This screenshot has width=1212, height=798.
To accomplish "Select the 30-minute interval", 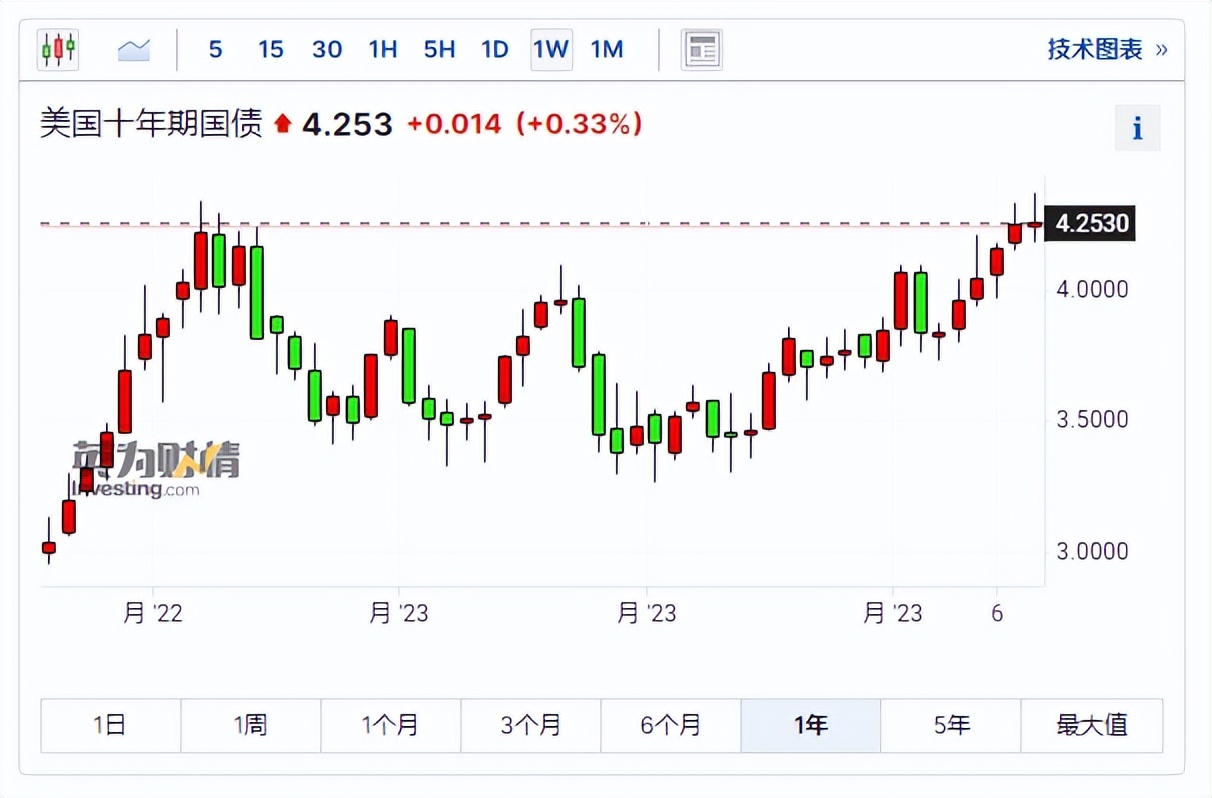I will (x=327, y=48).
